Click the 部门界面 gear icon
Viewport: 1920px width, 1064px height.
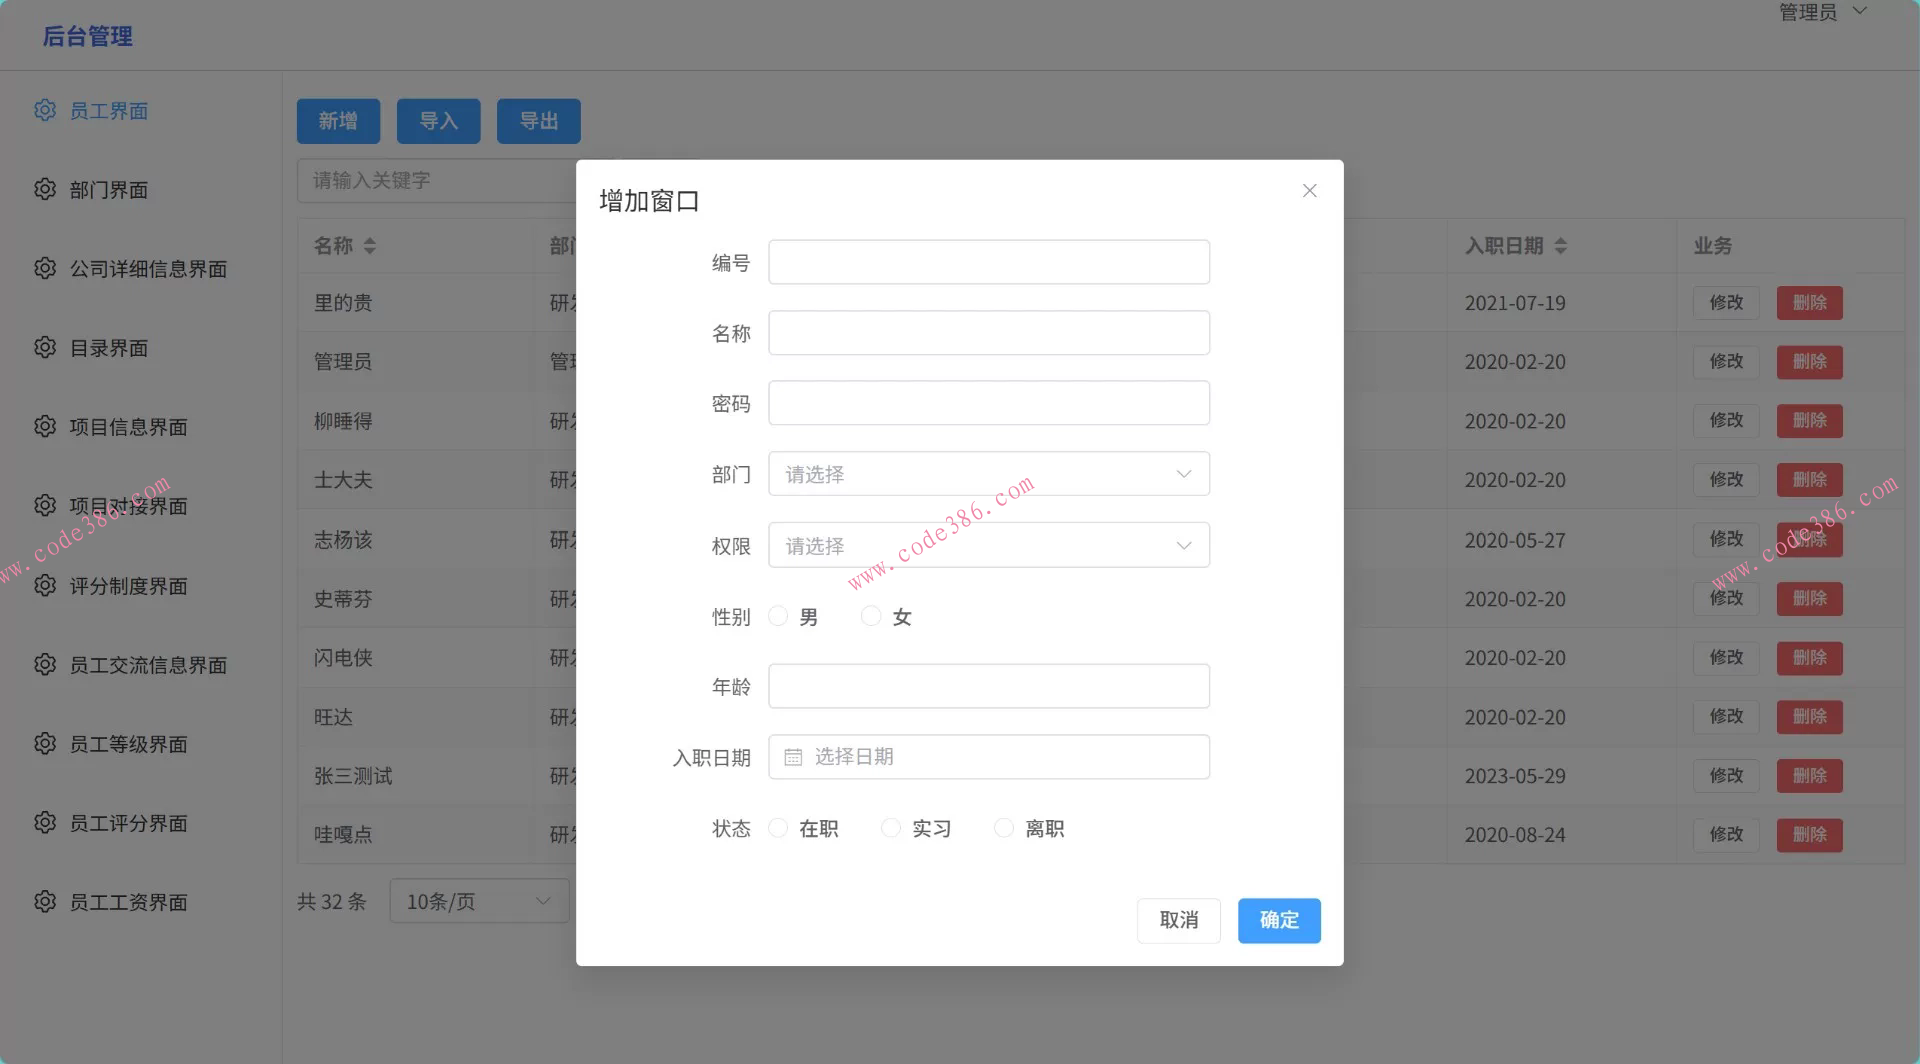(x=45, y=189)
